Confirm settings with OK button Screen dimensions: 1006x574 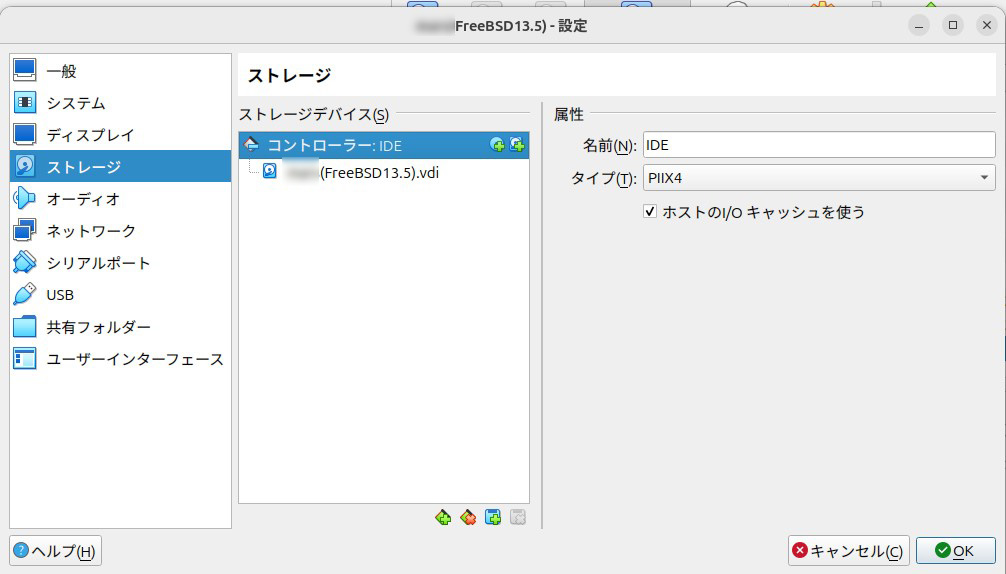955,551
